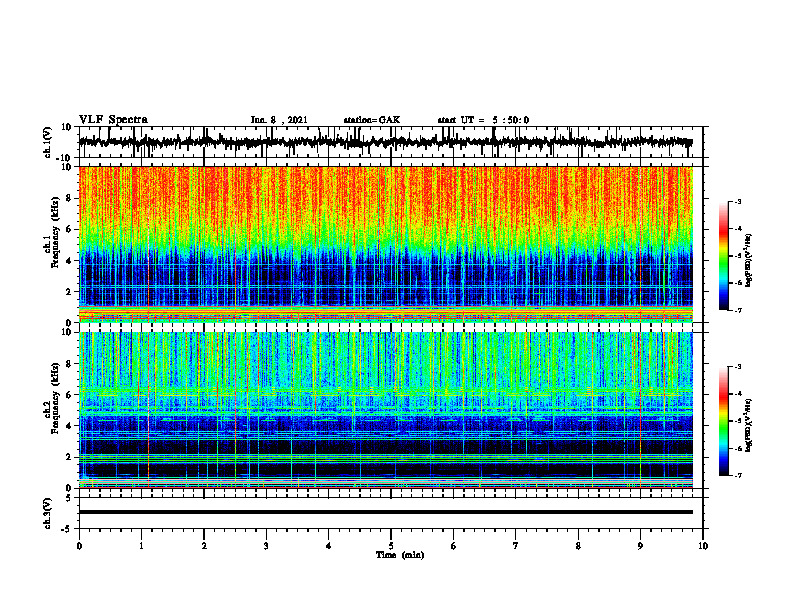Viewport: 792px width, 612px height.
Task: Select the "start UT = 5:50:0" text
Action: pyautogui.click(x=483, y=120)
